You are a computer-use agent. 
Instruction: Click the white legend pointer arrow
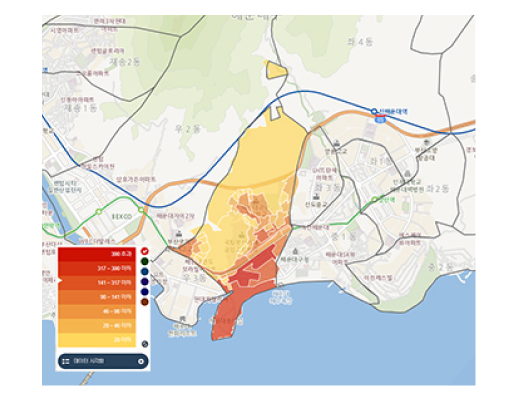coord(60,280)
